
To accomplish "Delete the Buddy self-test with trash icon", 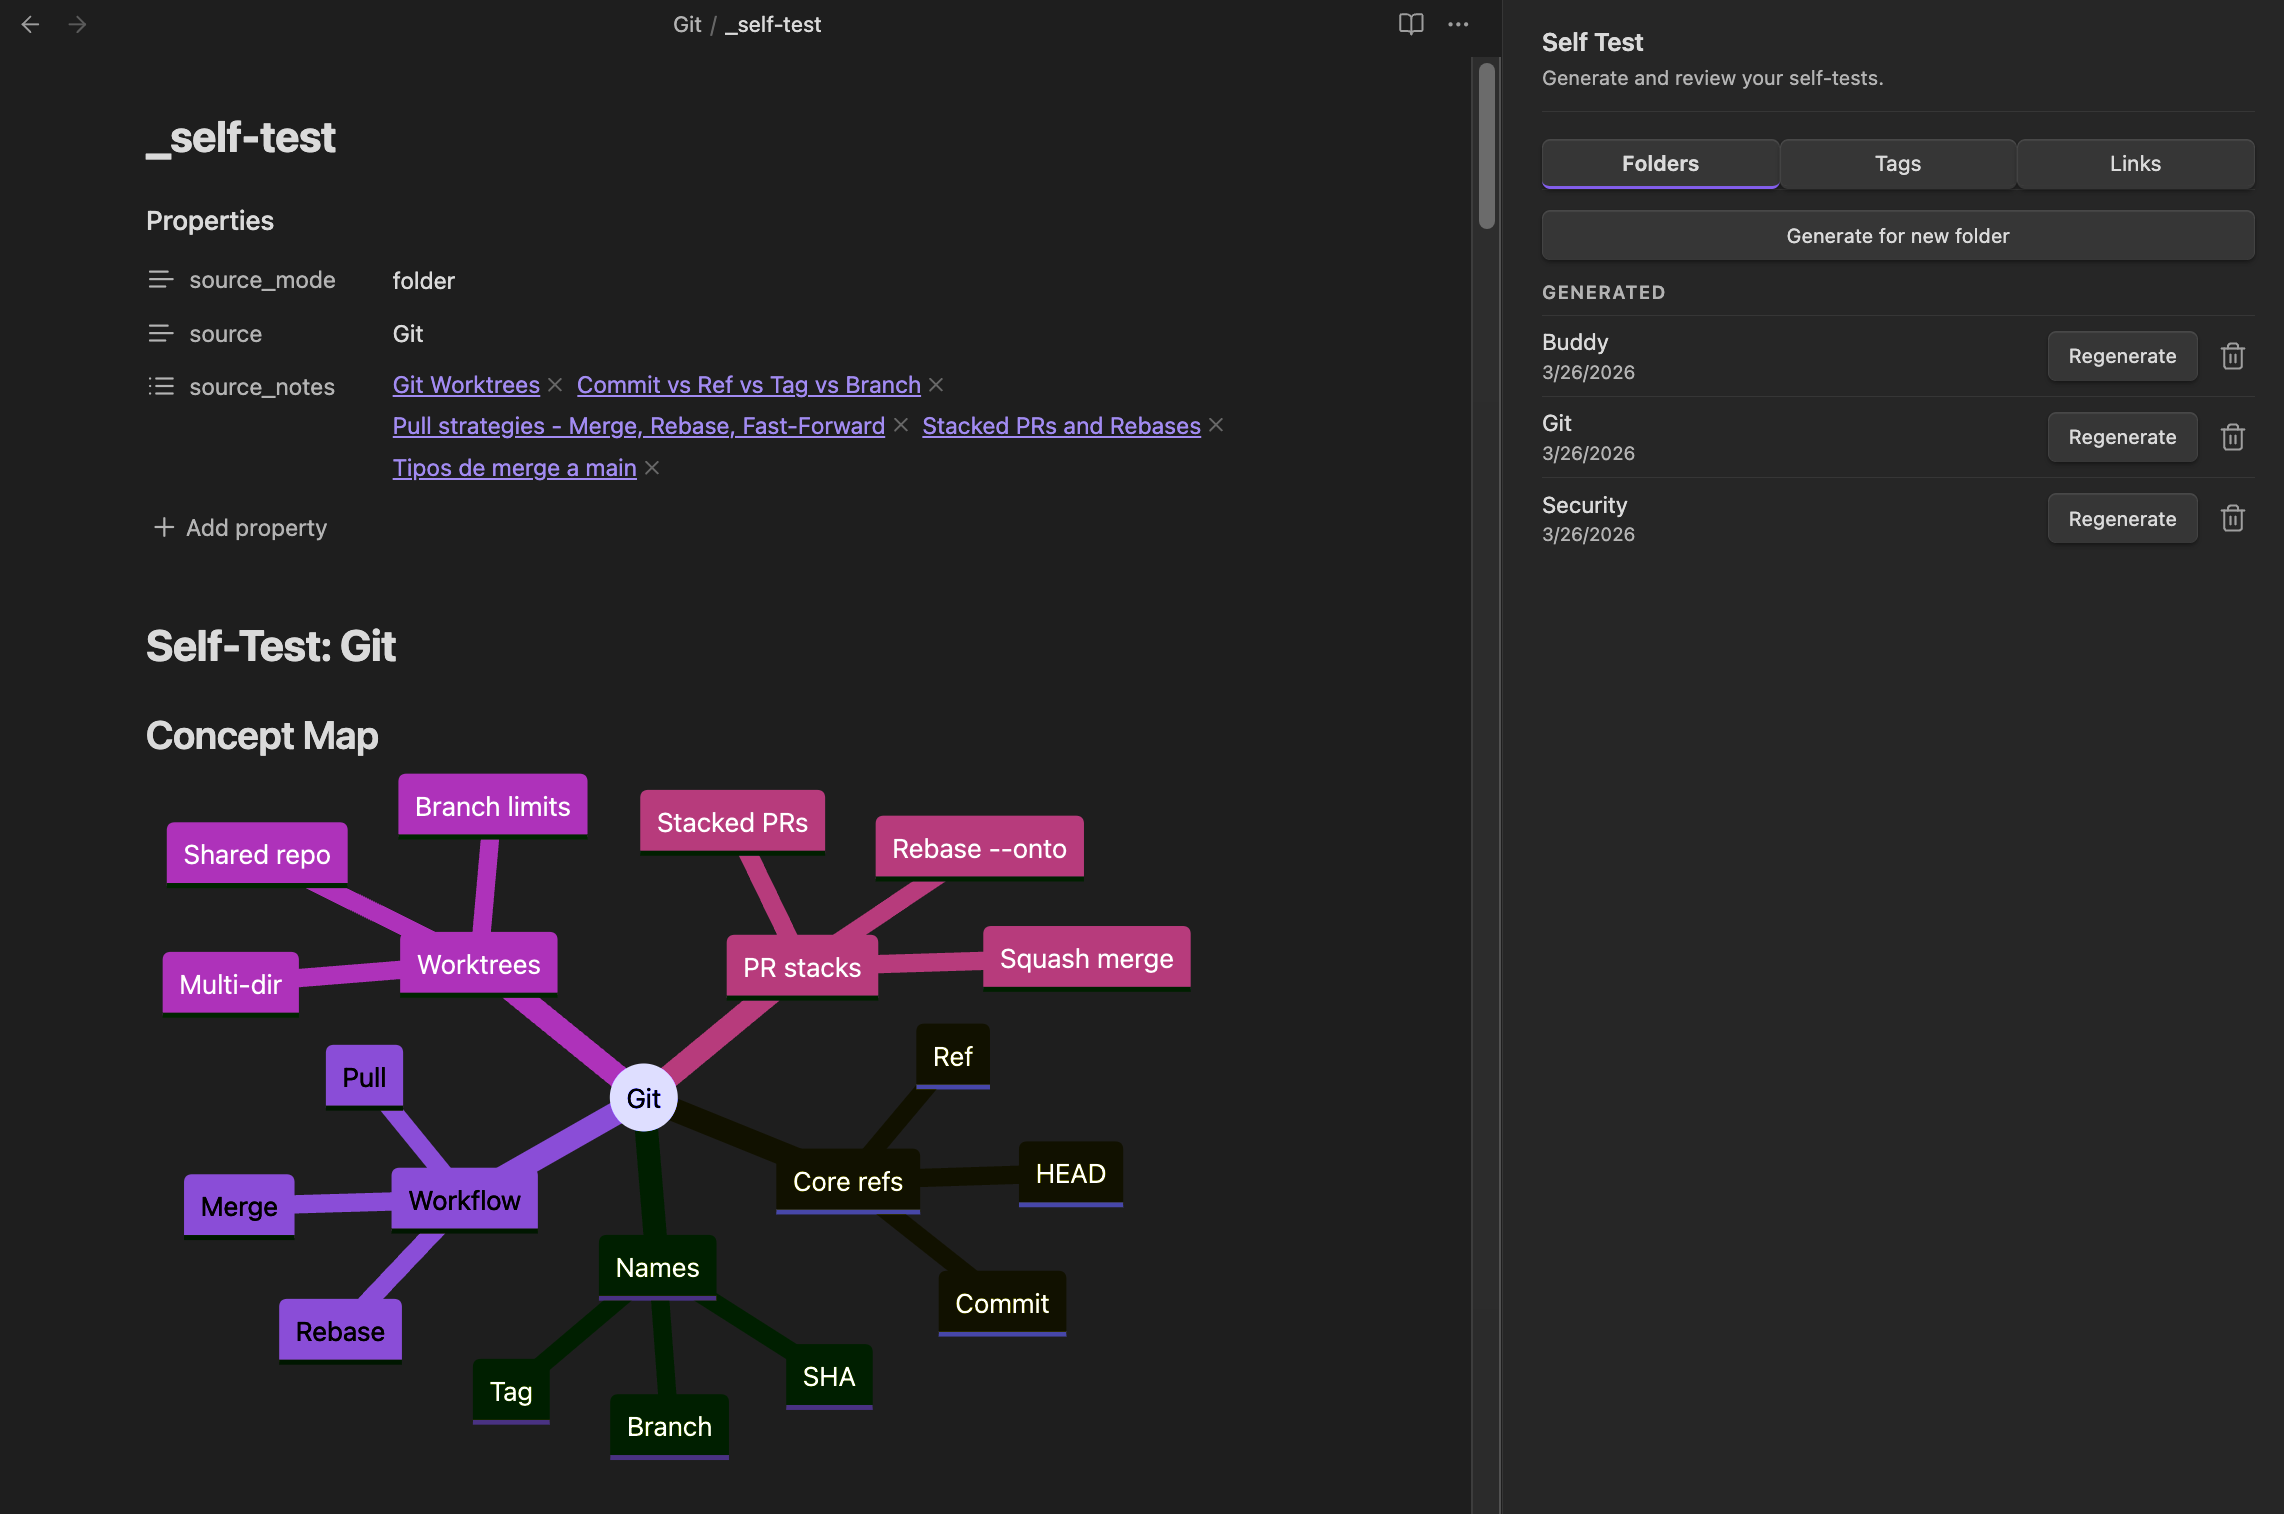I will click(x=2232, y=356).
